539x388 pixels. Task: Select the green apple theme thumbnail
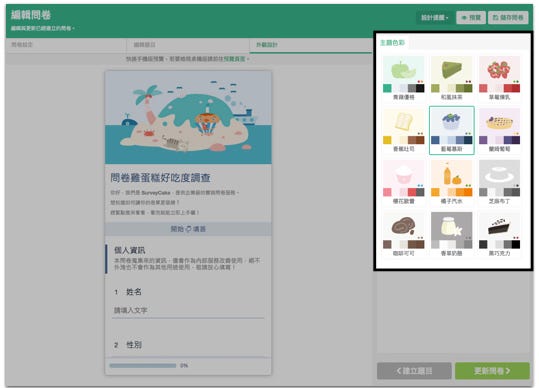point(404,78)
